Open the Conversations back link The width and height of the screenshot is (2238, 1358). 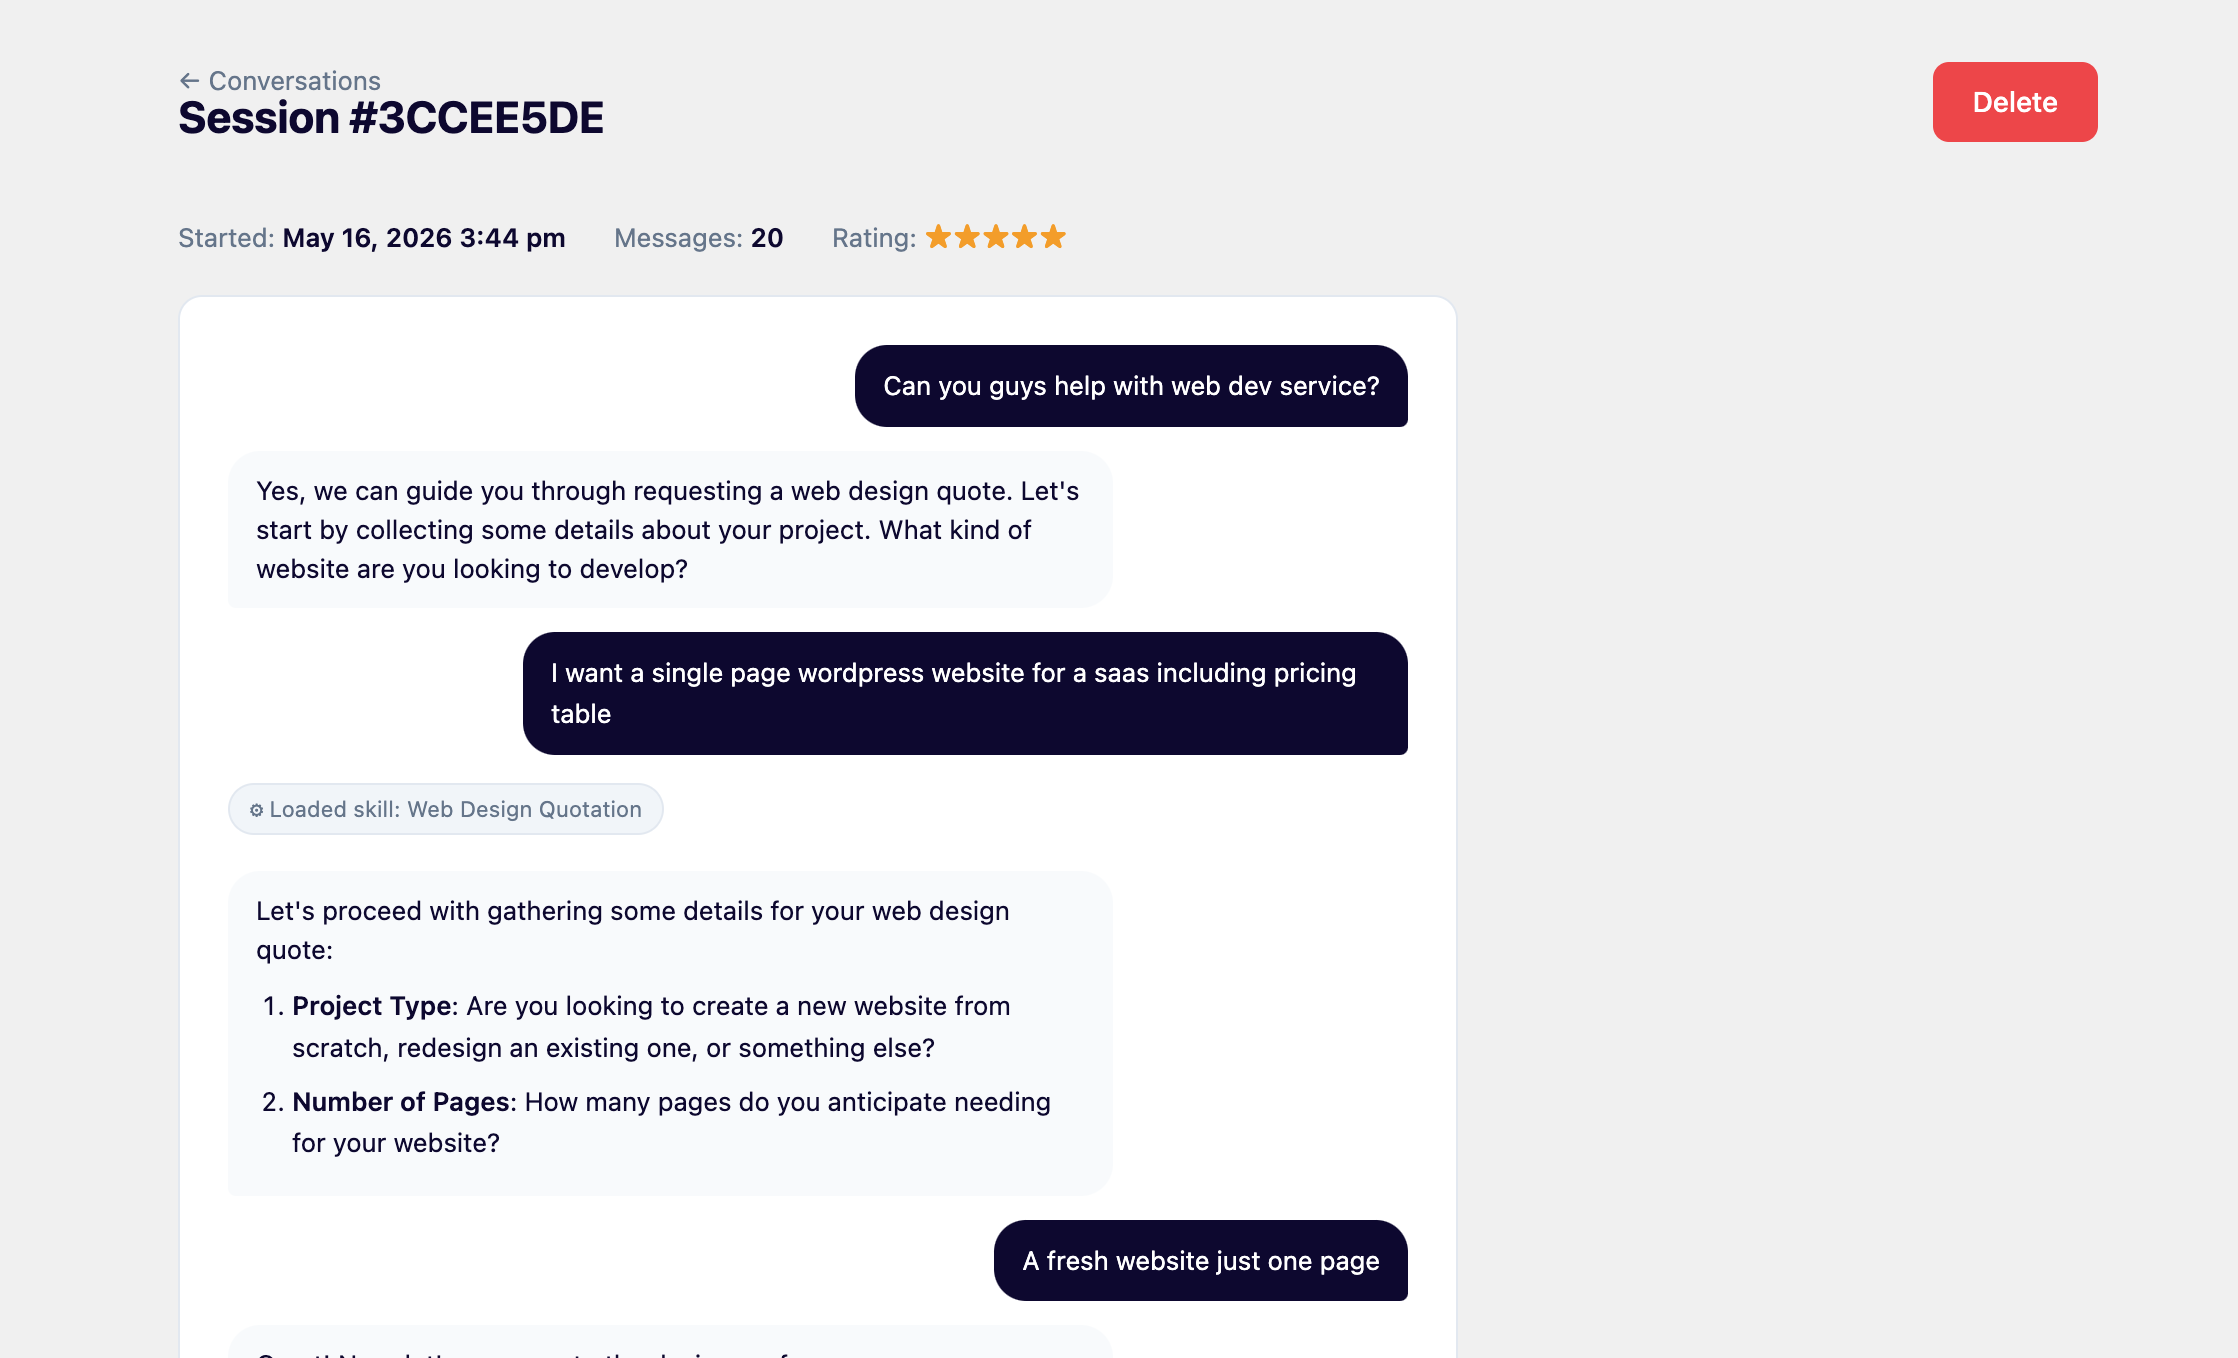click(x=280, y=81)
